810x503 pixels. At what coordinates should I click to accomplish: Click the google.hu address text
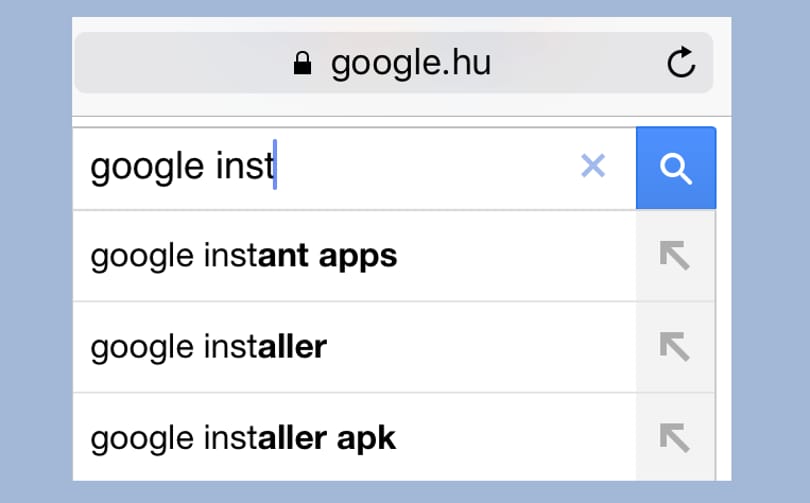click(x=411, y=64)
